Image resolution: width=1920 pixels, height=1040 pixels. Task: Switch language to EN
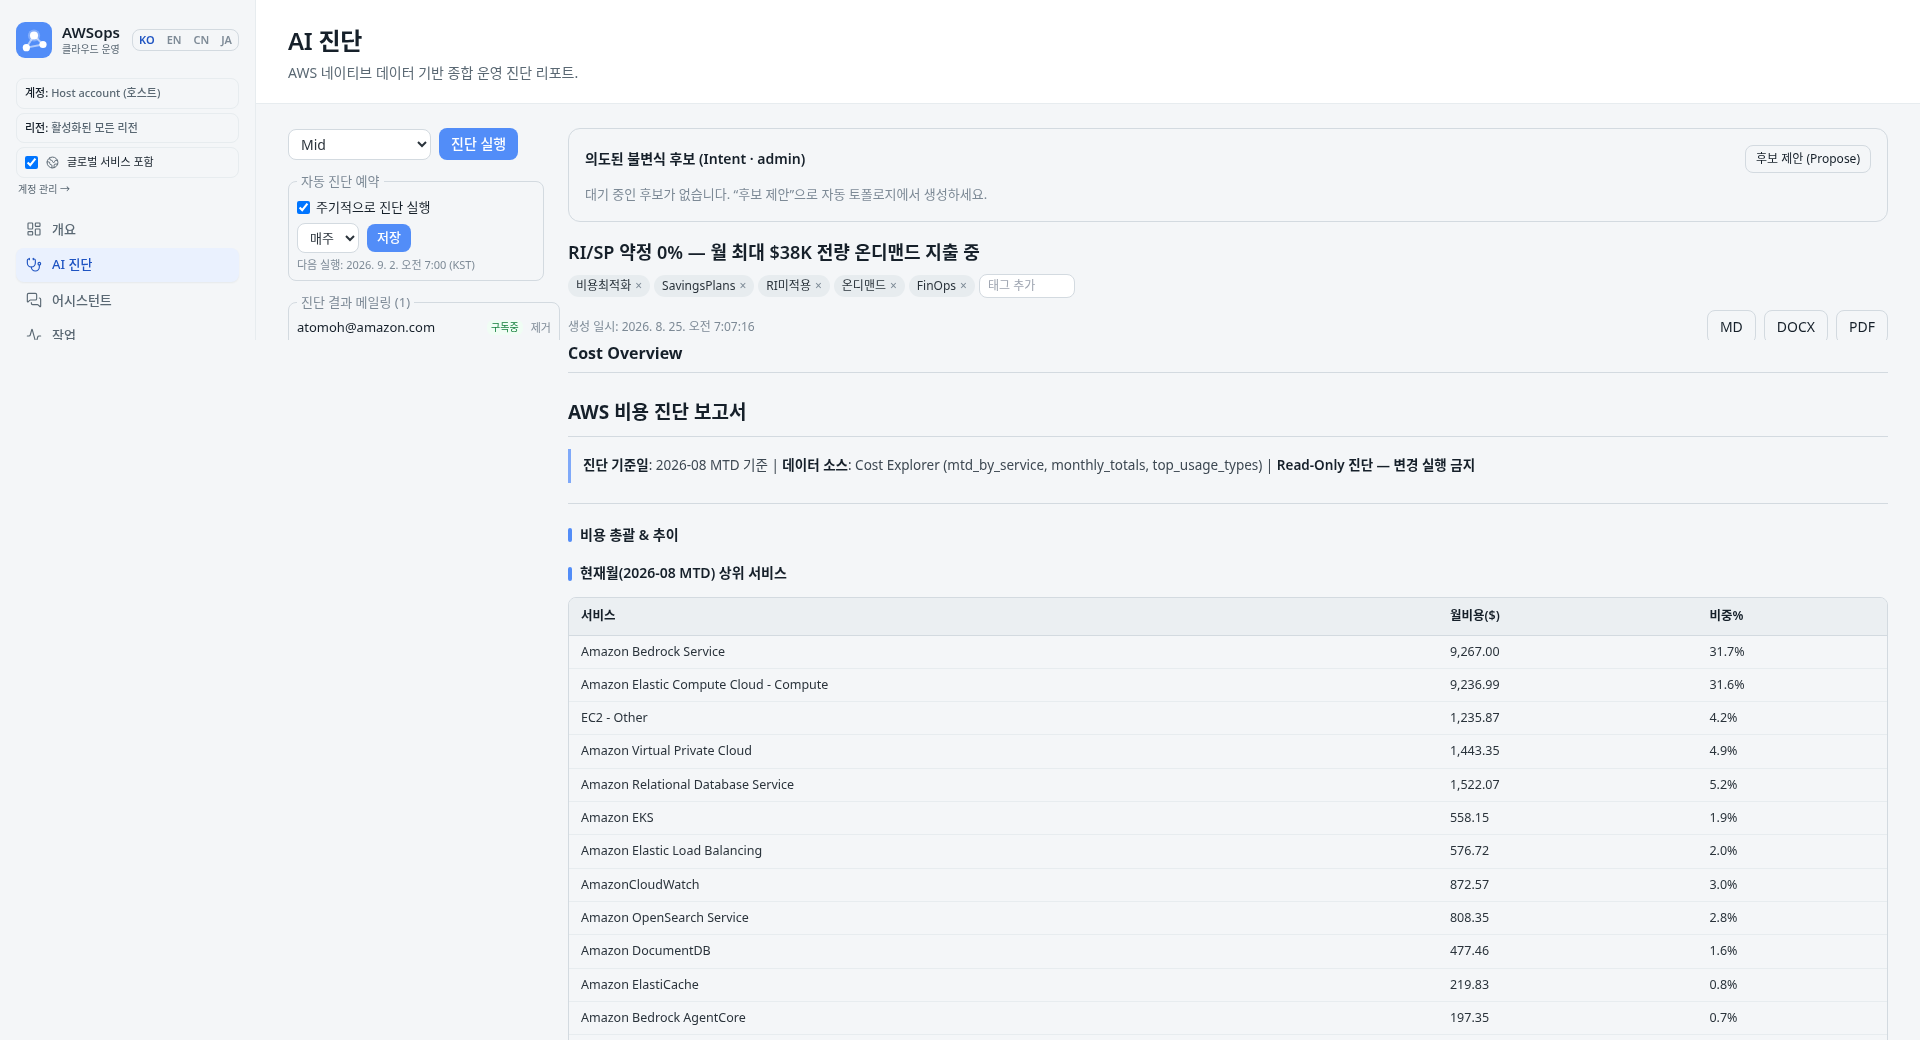(x=174, y=40)
